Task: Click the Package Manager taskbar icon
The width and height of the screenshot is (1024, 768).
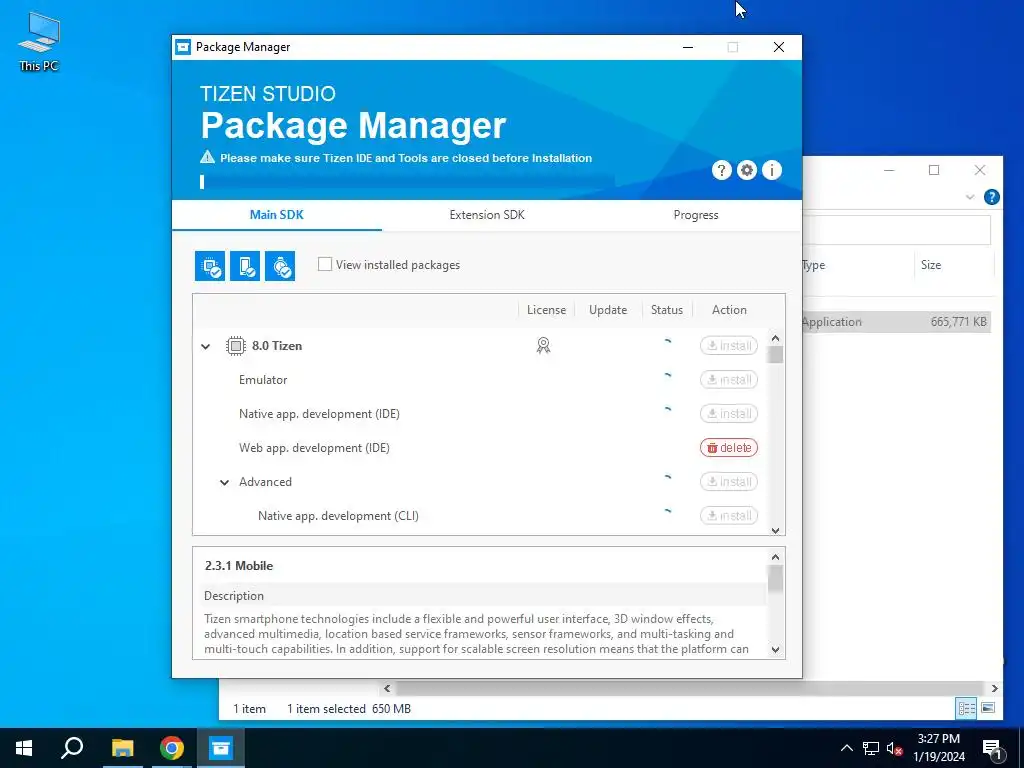Action: [221, 748]
